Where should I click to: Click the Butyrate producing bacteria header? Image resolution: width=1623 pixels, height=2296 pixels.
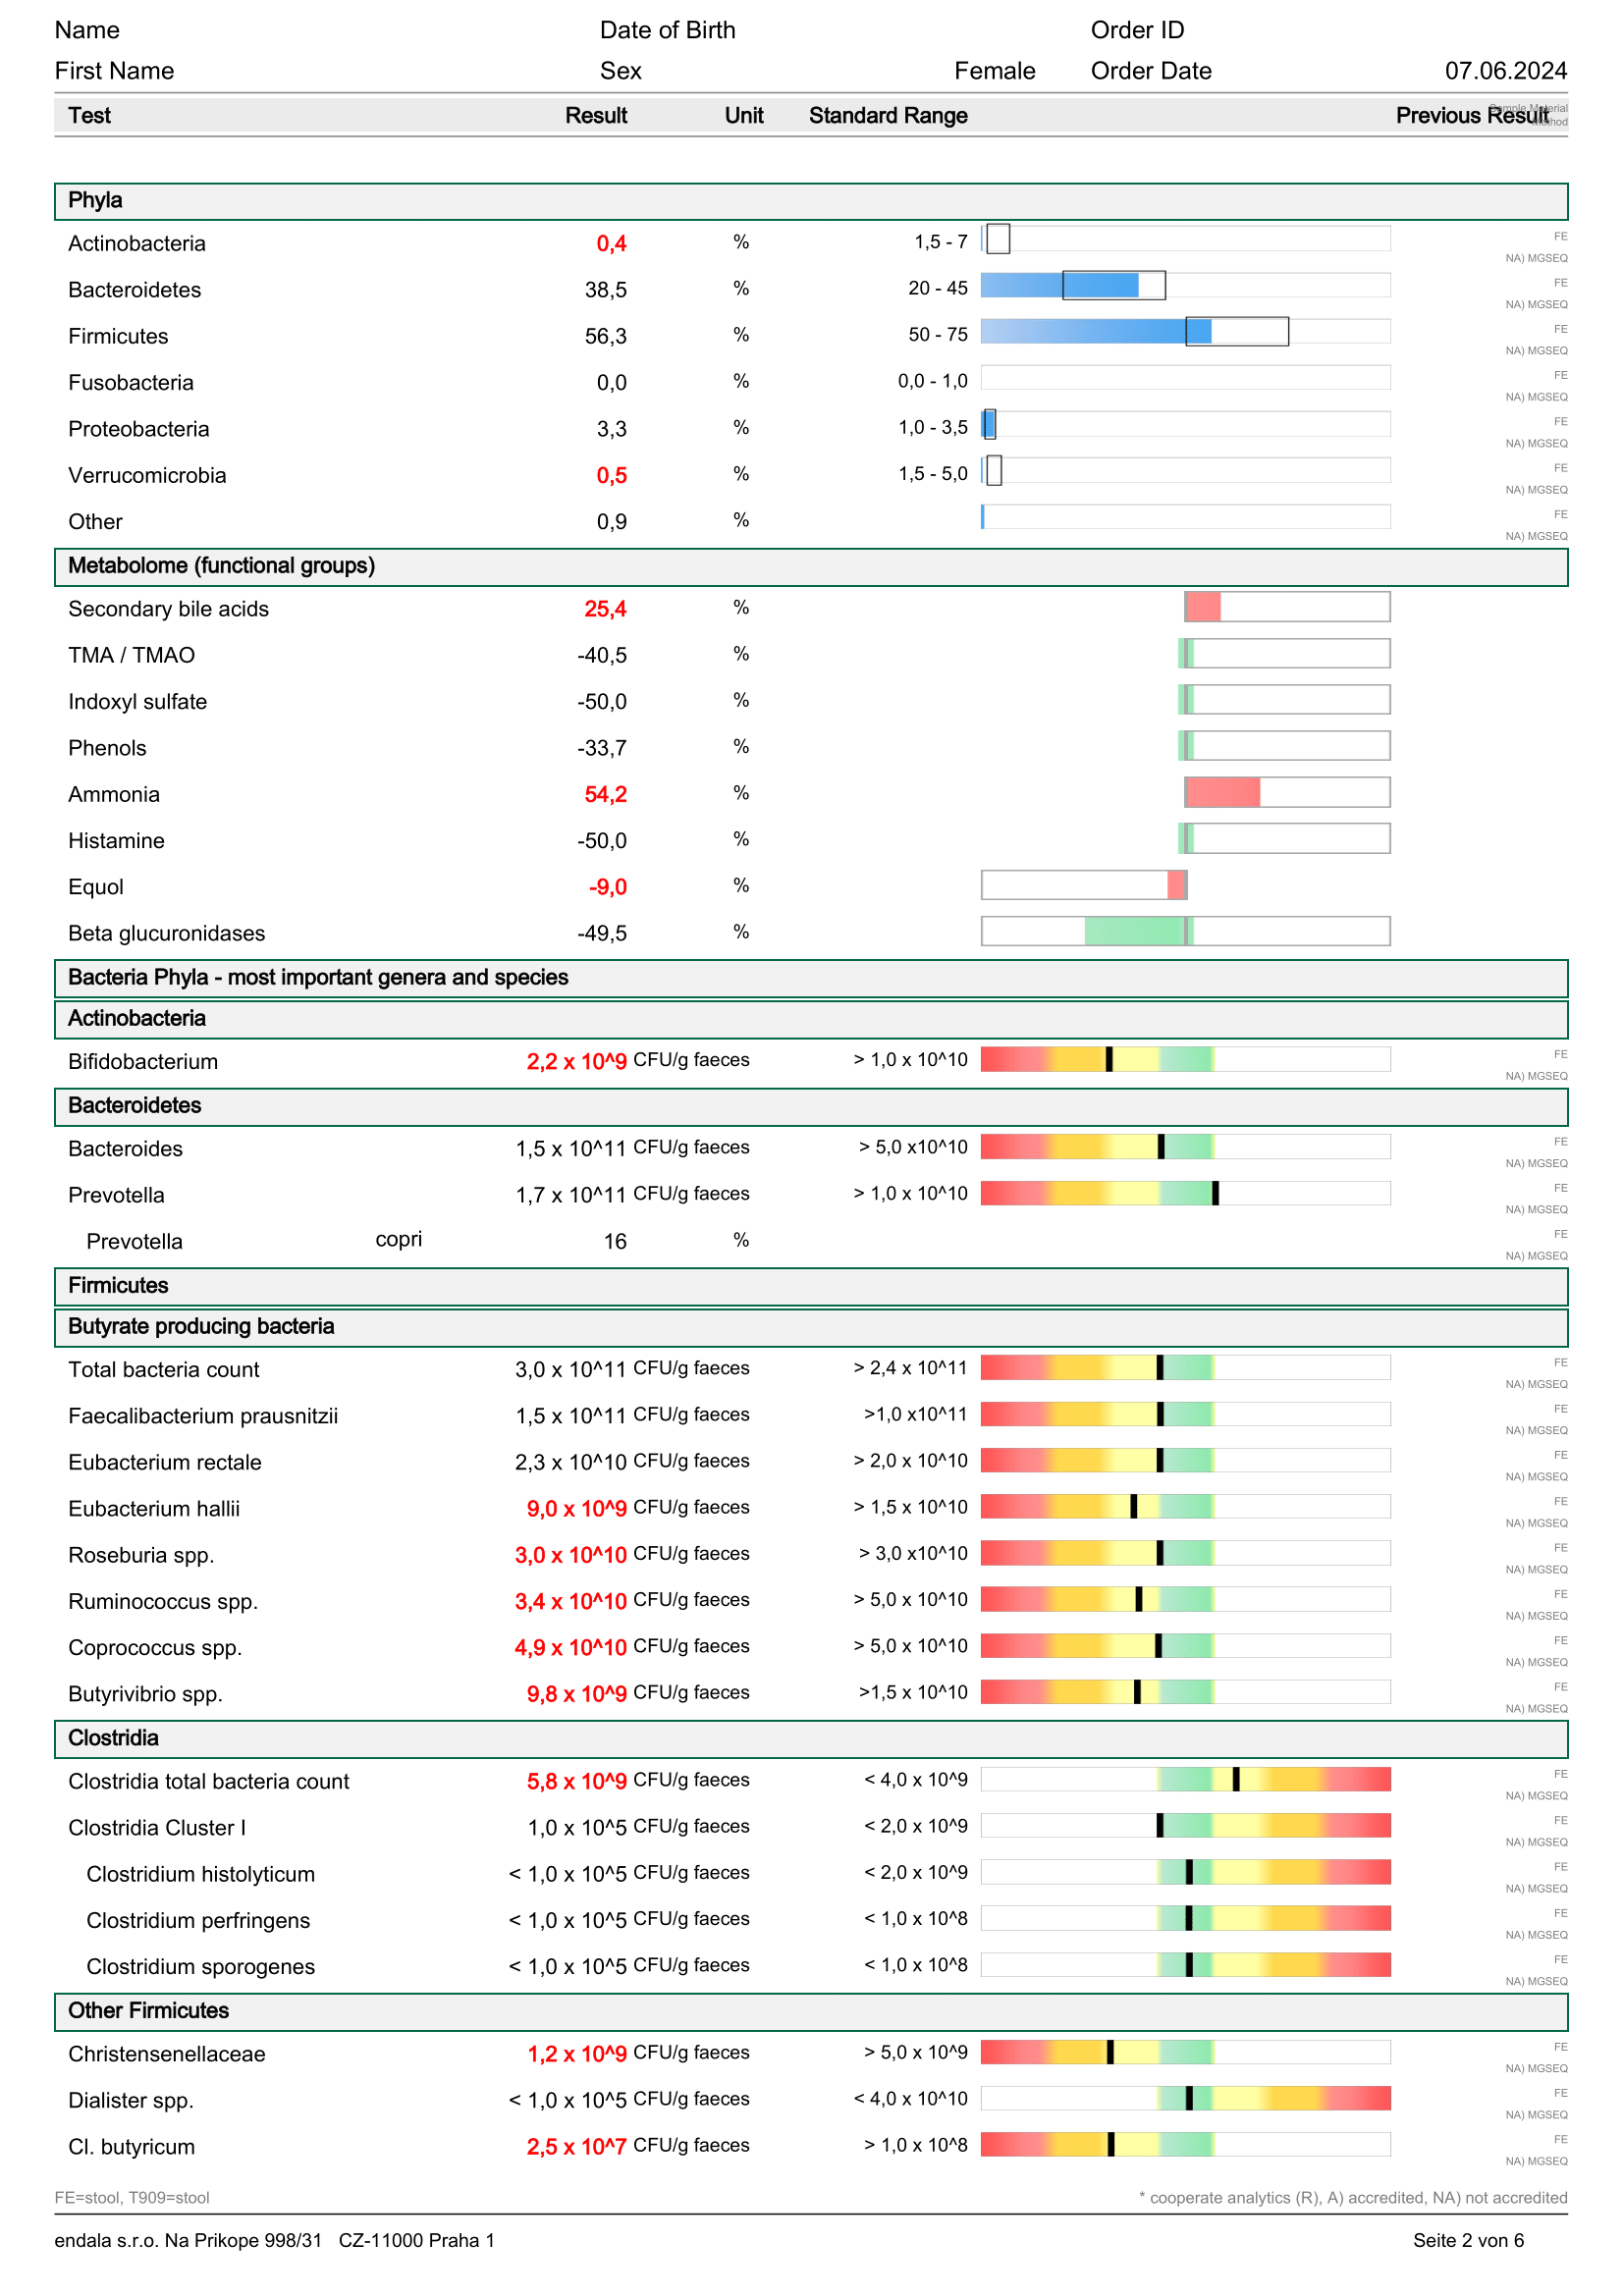tap(201, 1326)
